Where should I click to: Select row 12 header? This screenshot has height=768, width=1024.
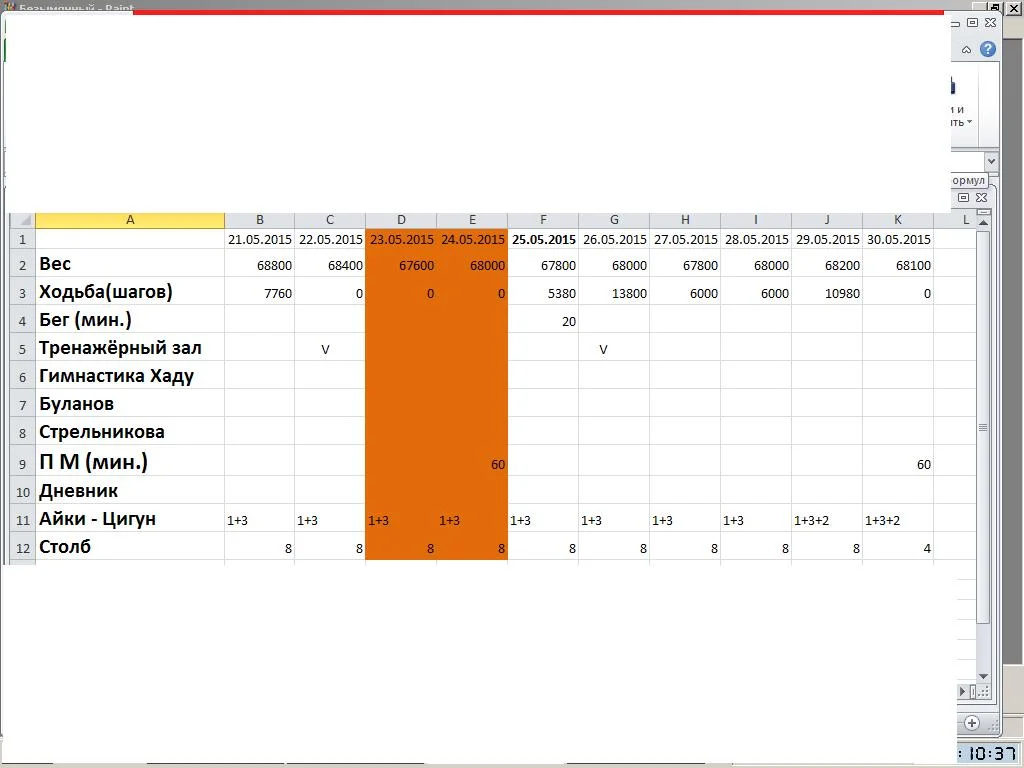click(22, 547)
